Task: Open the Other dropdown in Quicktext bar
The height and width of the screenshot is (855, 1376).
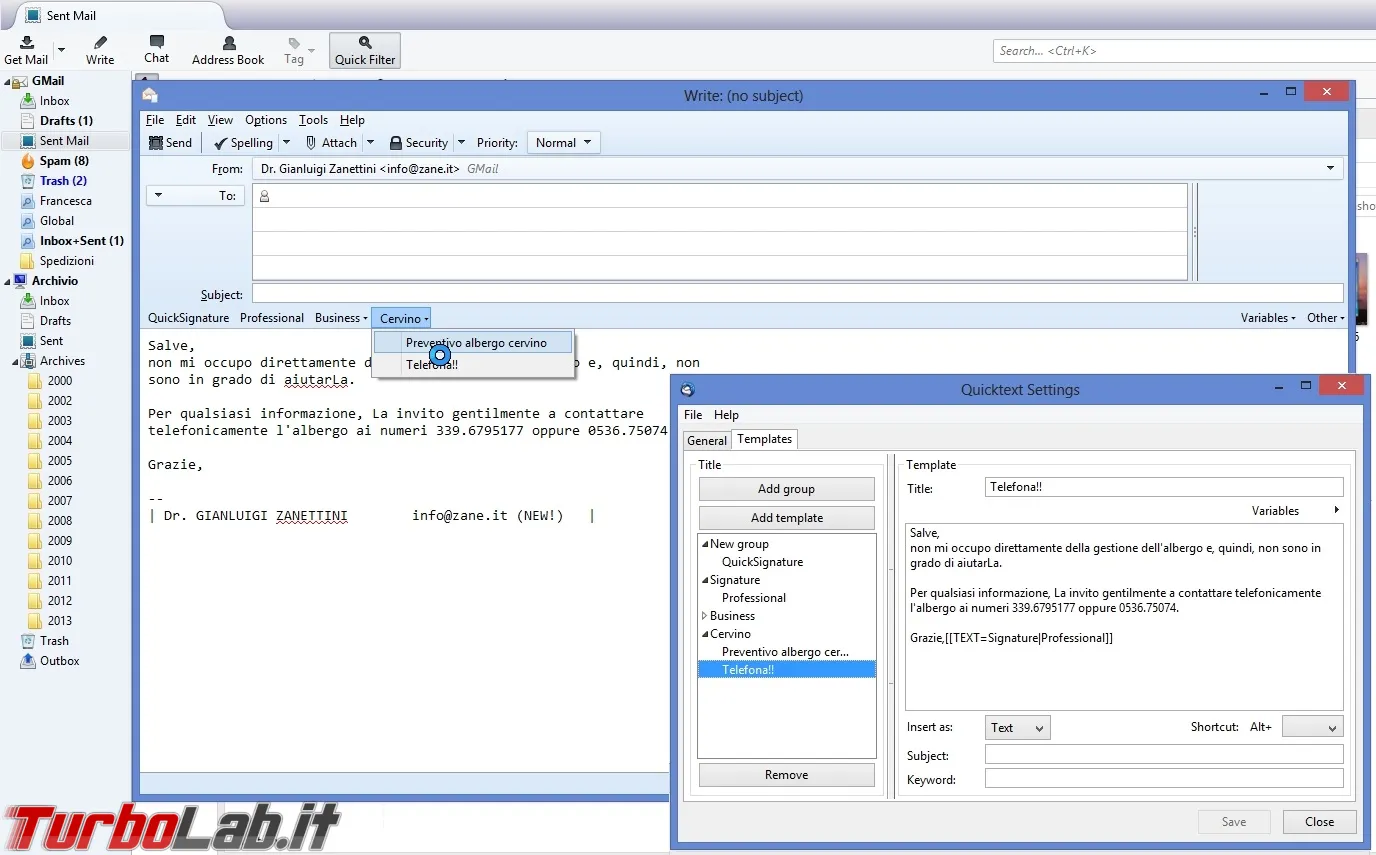Action: (x=1326, y=318)
